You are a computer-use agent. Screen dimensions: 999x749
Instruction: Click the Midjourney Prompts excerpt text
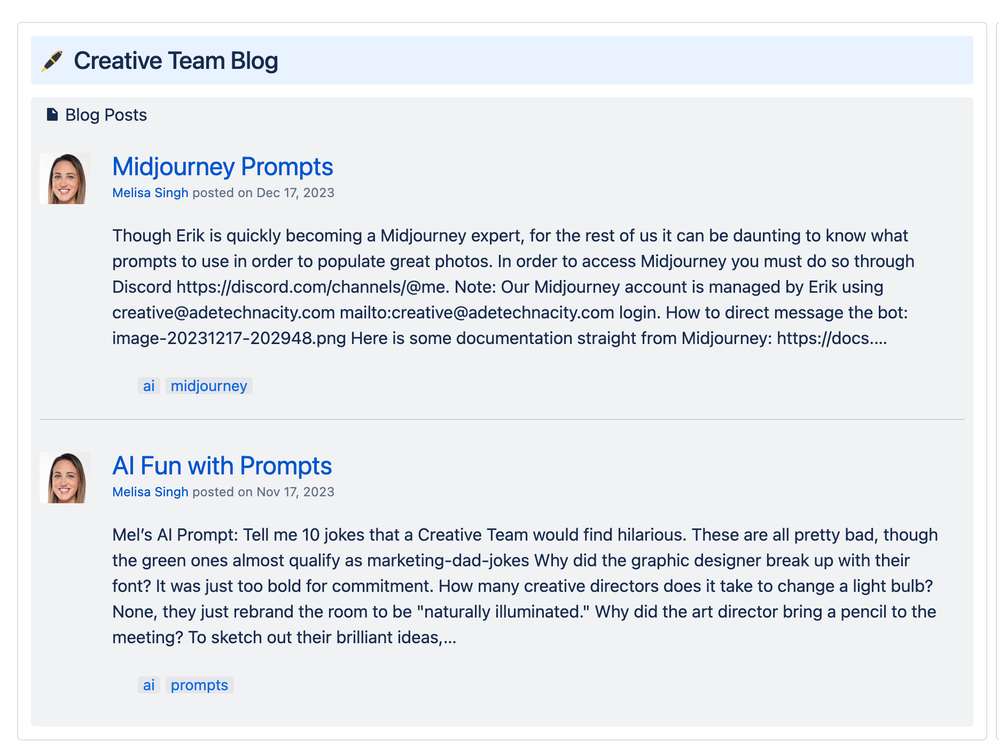coord(513,287)
